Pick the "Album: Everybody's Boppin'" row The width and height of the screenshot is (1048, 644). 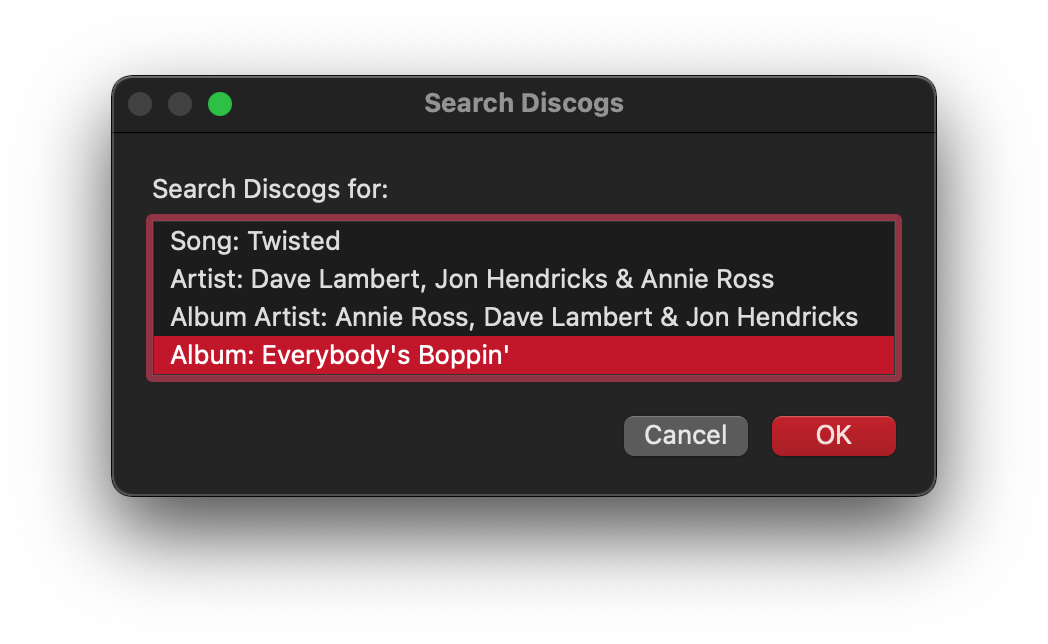340,355
